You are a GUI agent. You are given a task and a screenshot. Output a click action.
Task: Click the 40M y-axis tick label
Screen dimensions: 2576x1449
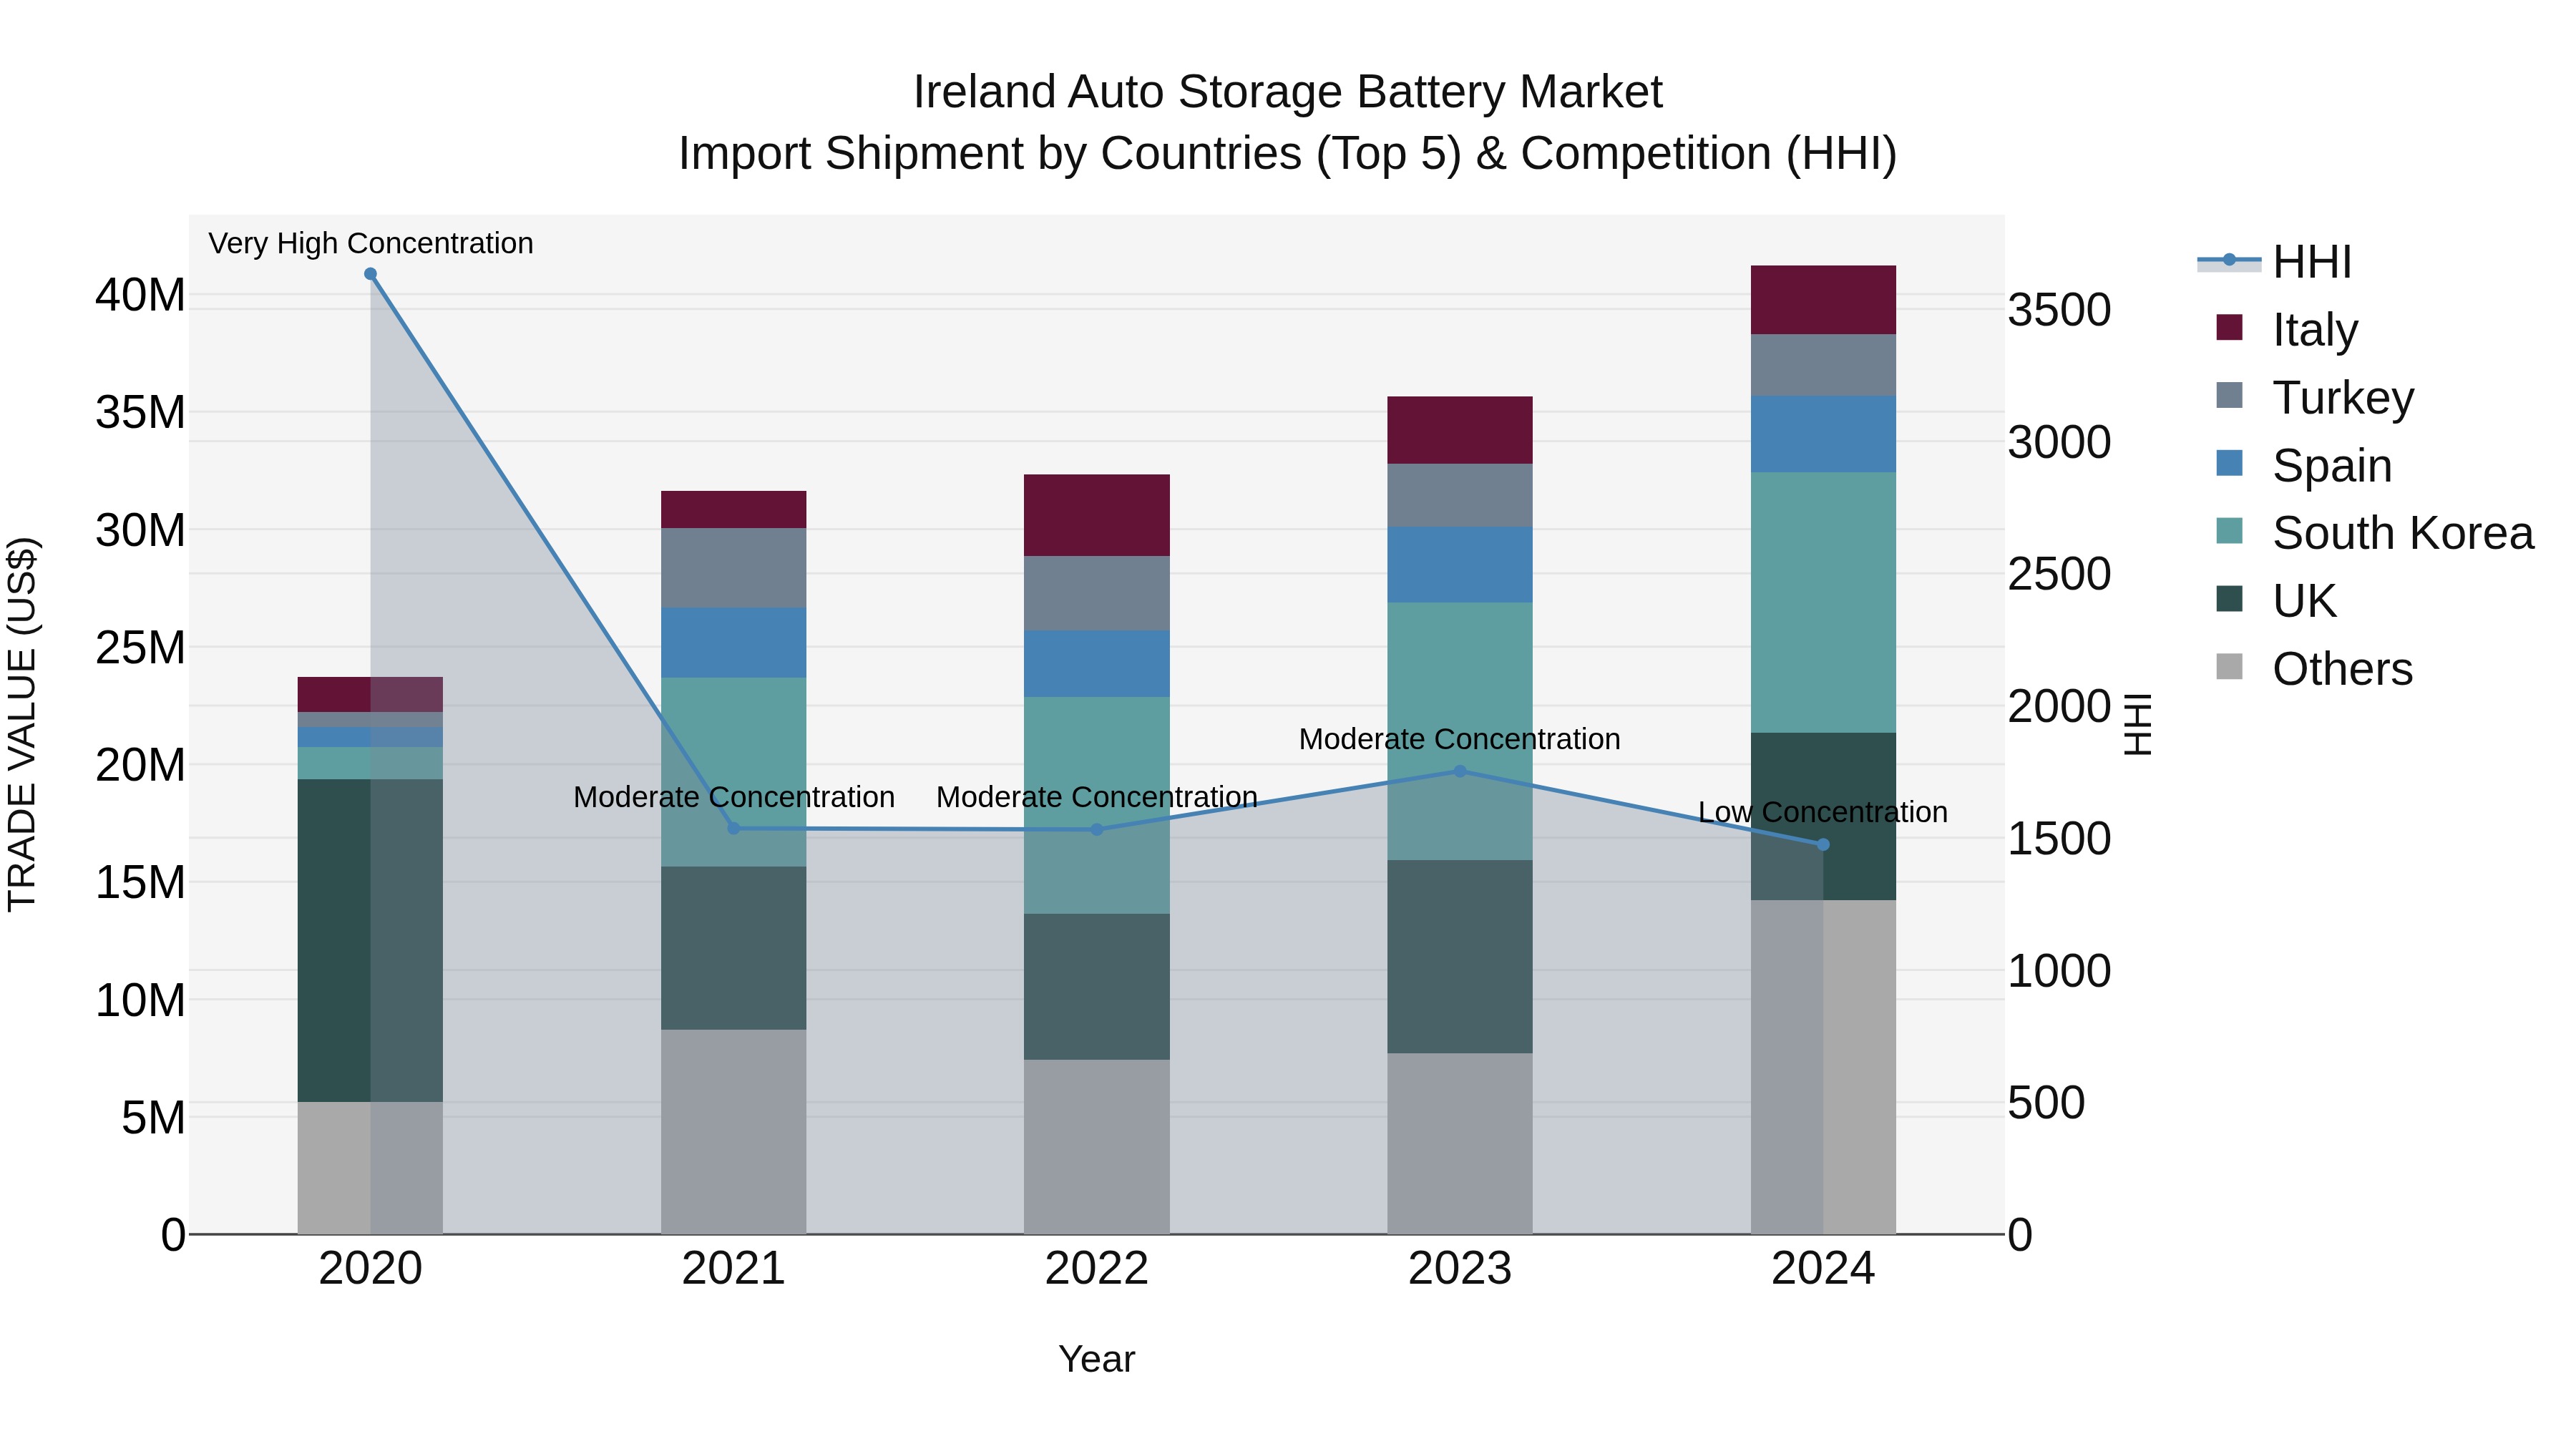[140, 295]
